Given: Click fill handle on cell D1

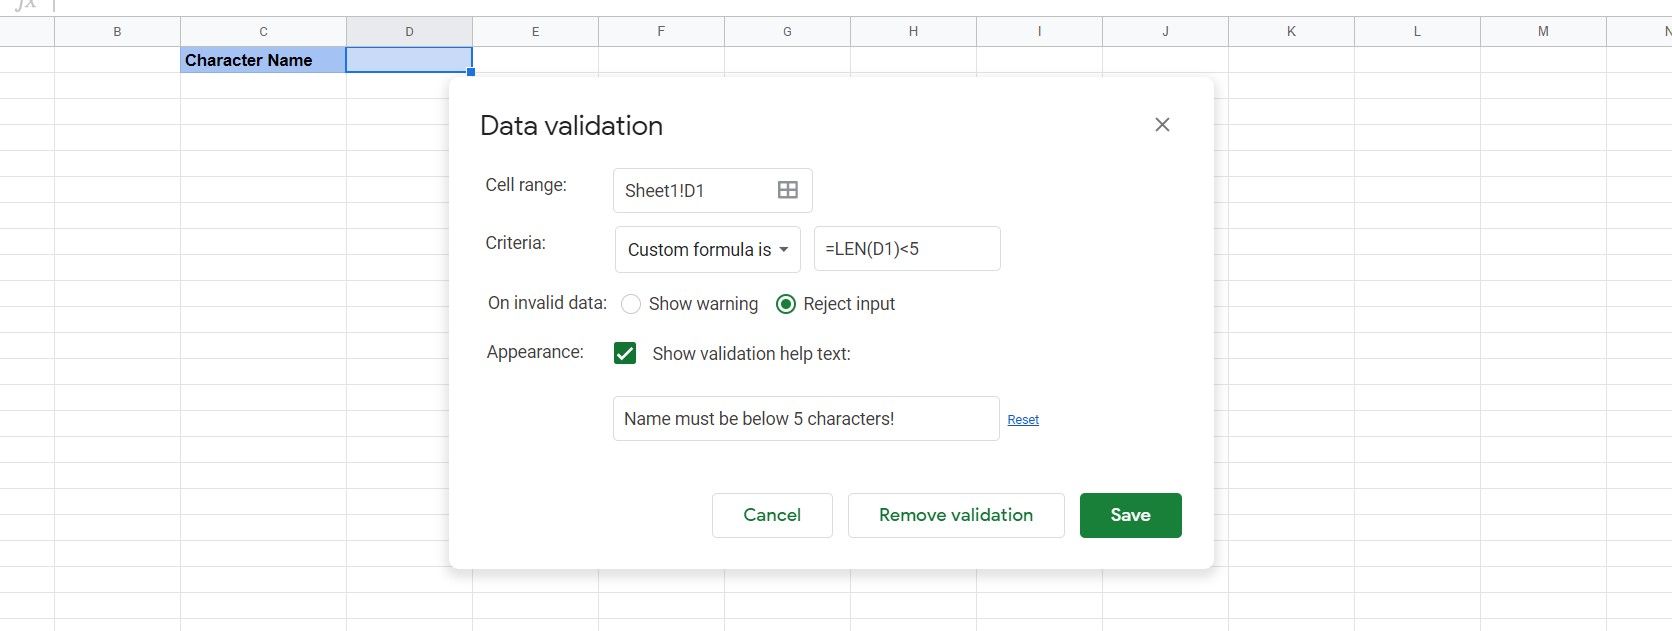Looking at the screenshot, I should tap(471, 72).
